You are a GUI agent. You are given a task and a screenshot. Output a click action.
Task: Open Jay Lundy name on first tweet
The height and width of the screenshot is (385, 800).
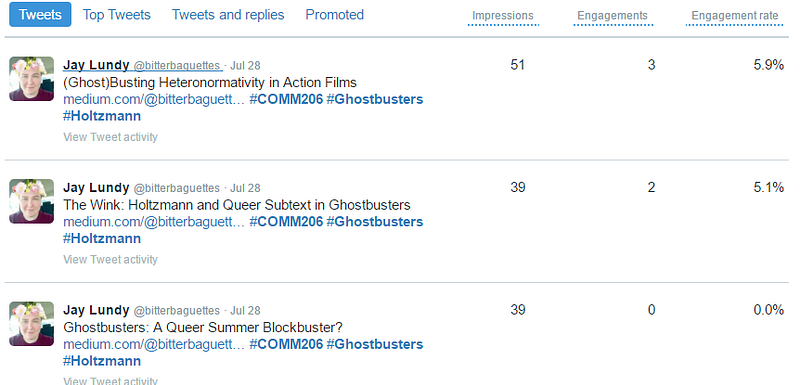point(96,65)
